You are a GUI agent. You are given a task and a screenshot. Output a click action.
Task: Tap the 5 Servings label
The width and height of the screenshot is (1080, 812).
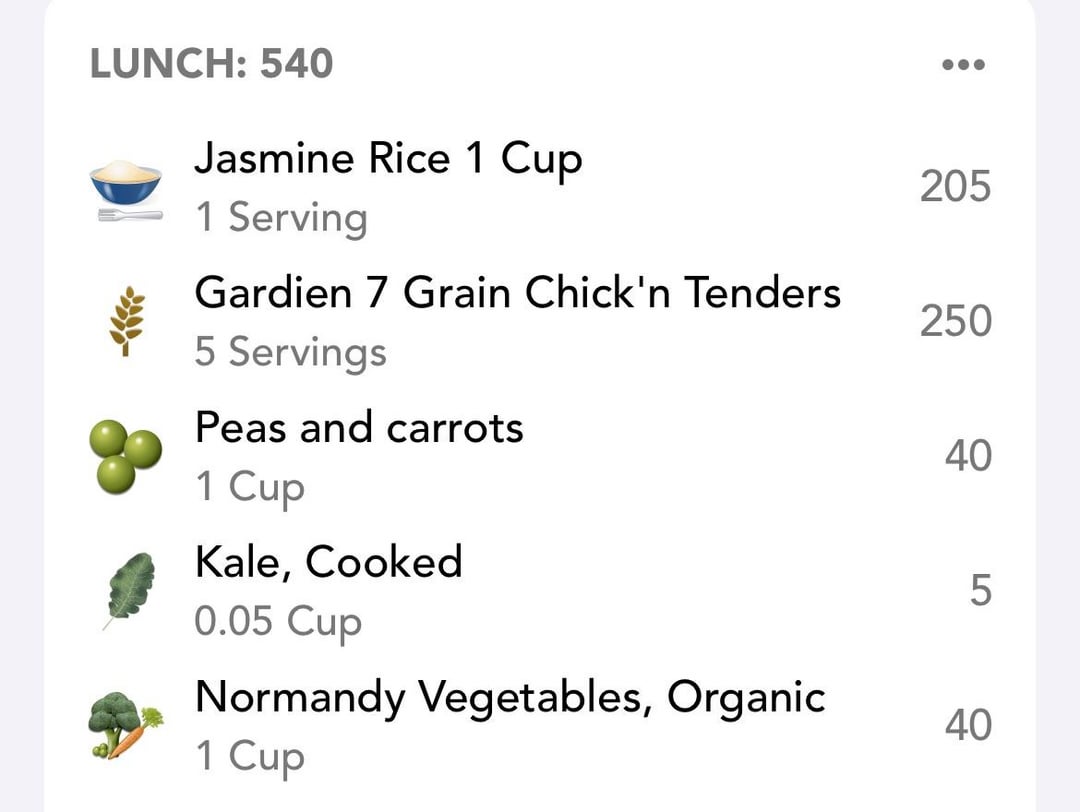point(290,352)
